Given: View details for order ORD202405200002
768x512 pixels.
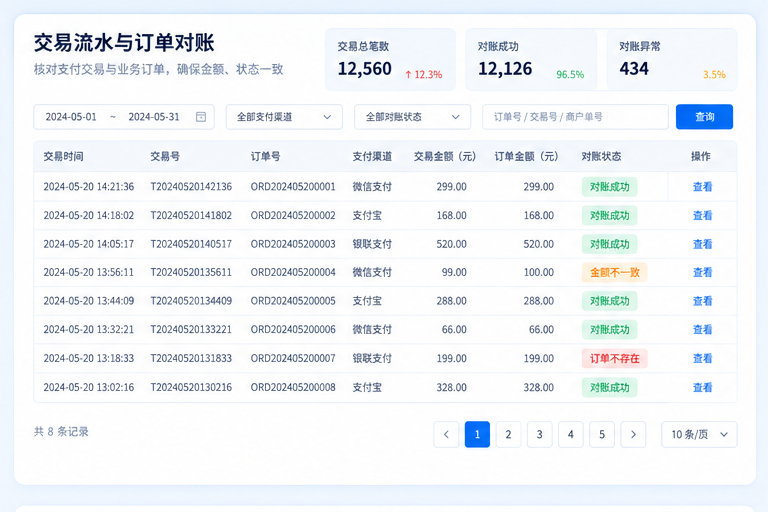Looking at the screenshot, I should pos(702,216).
